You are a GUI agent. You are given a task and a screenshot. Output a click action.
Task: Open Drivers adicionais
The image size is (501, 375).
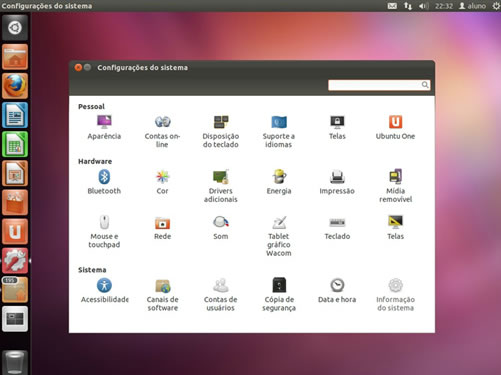(221, 186)
